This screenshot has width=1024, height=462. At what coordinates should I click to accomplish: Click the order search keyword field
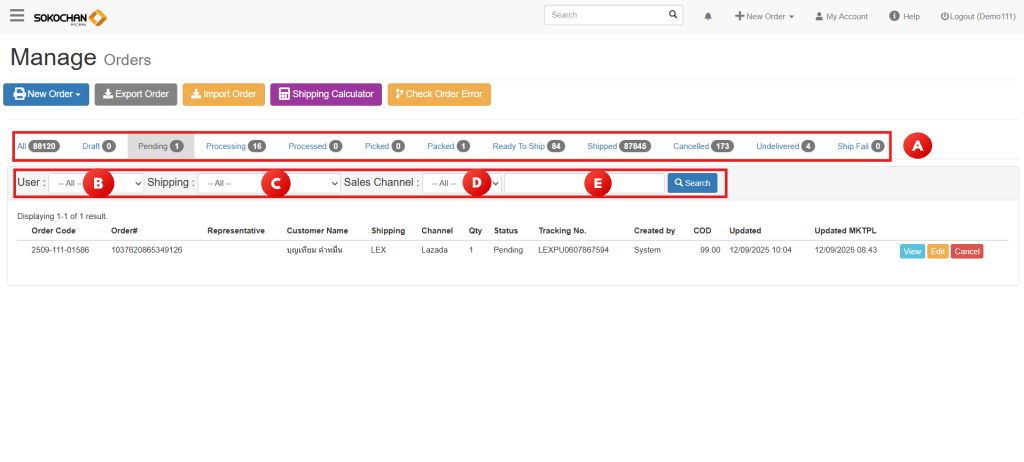tap(584, 184)
